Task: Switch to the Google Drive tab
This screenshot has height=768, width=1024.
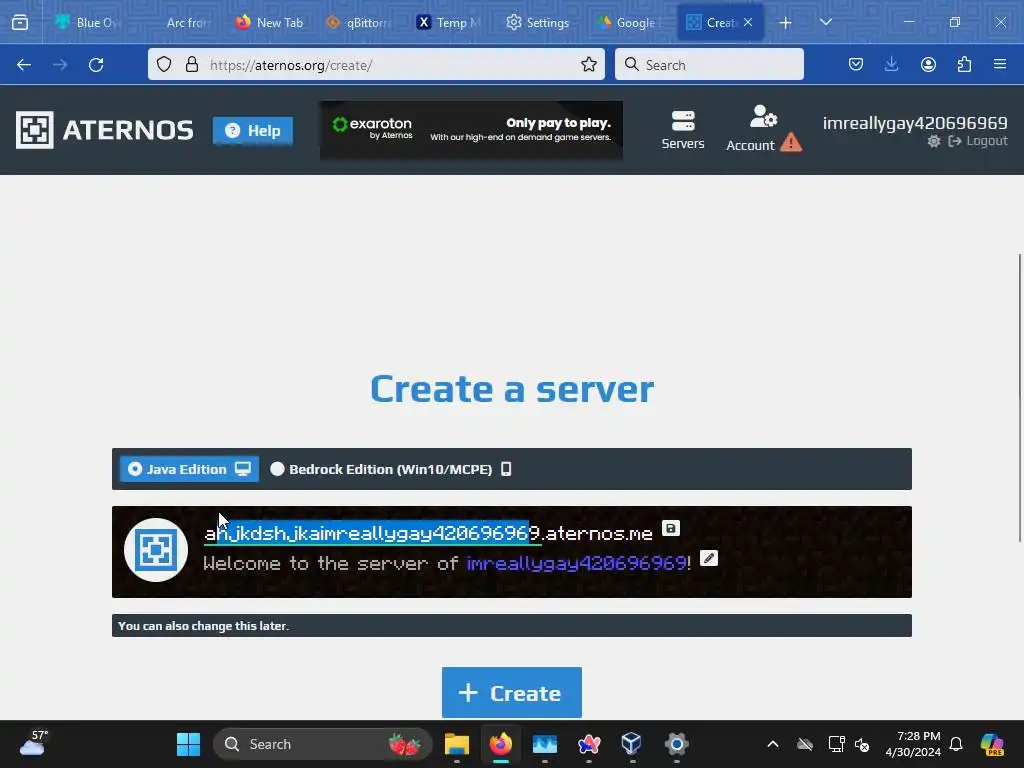Action: pos(630,22)
